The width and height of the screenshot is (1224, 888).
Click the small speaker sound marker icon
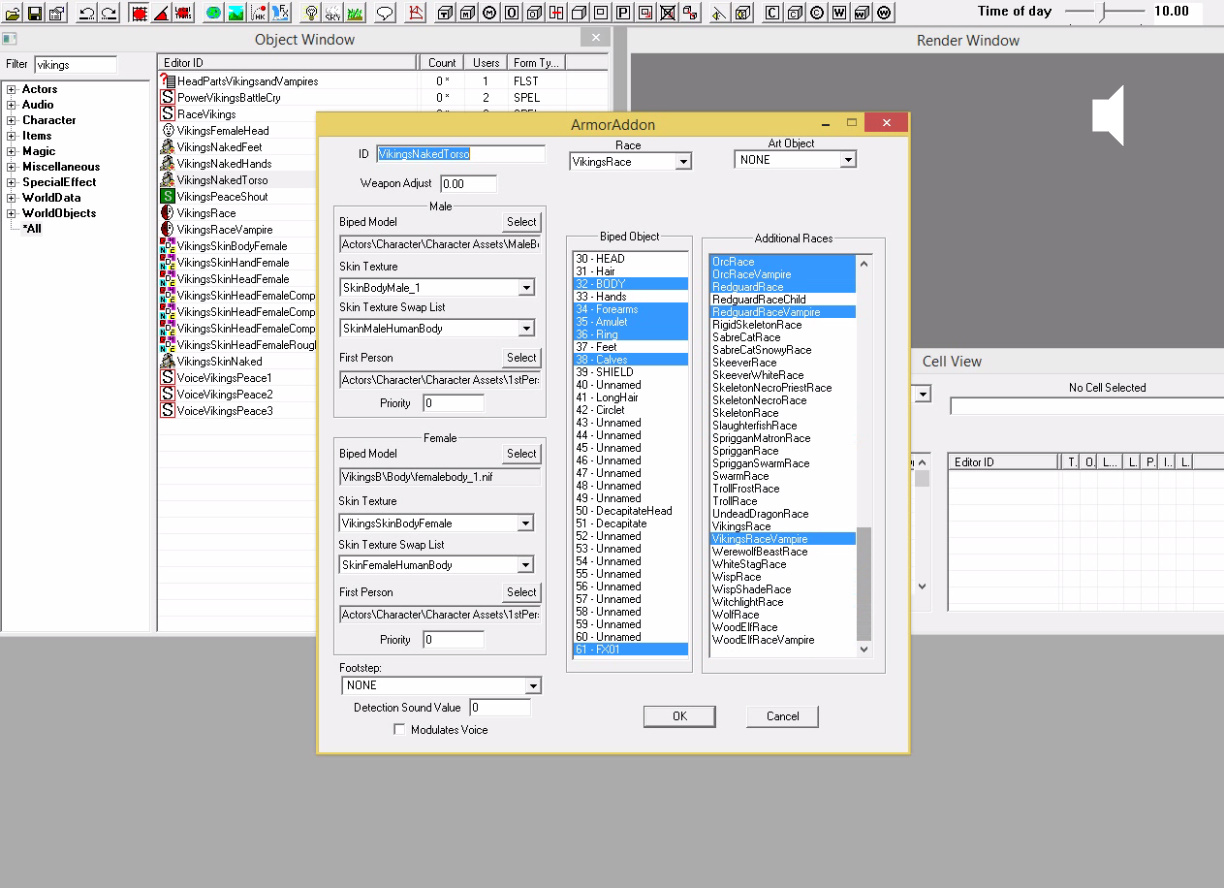pos(720,13)
